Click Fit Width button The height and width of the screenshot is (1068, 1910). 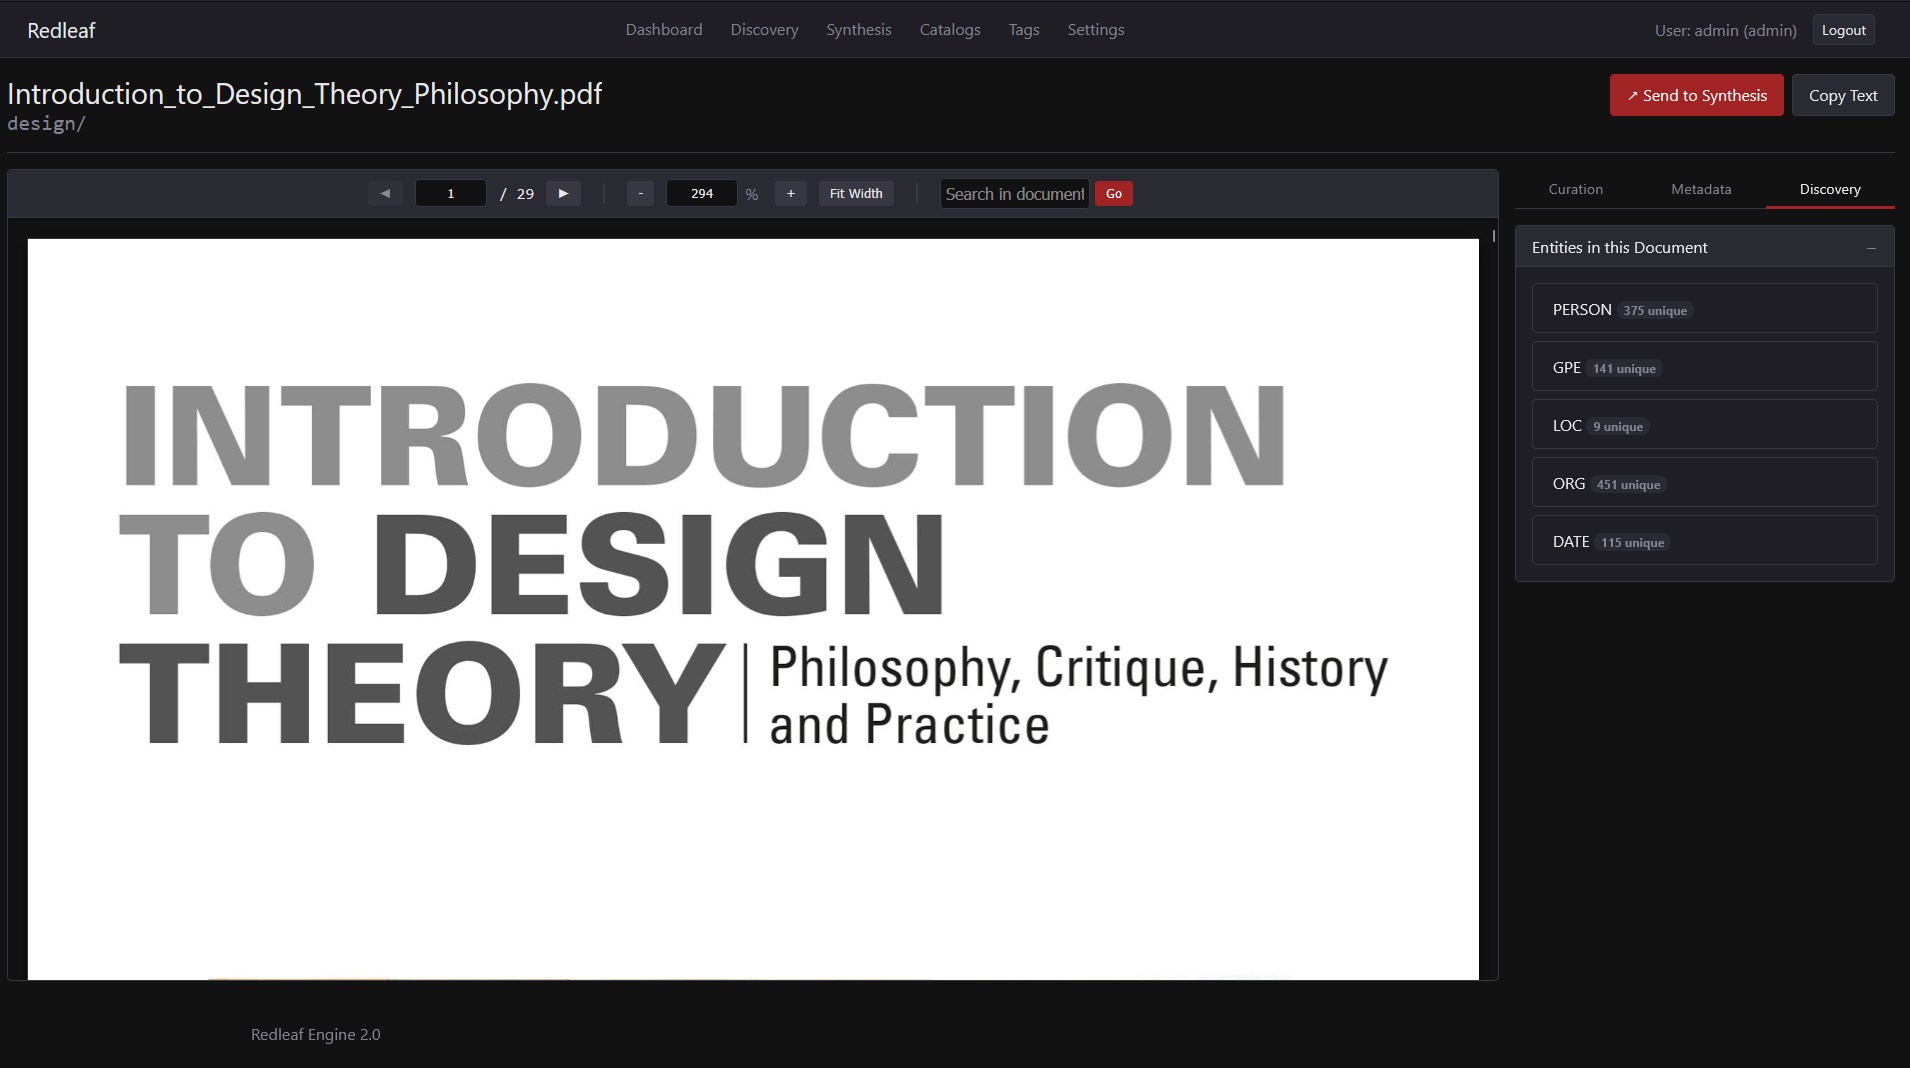click(x=855, y=194)
